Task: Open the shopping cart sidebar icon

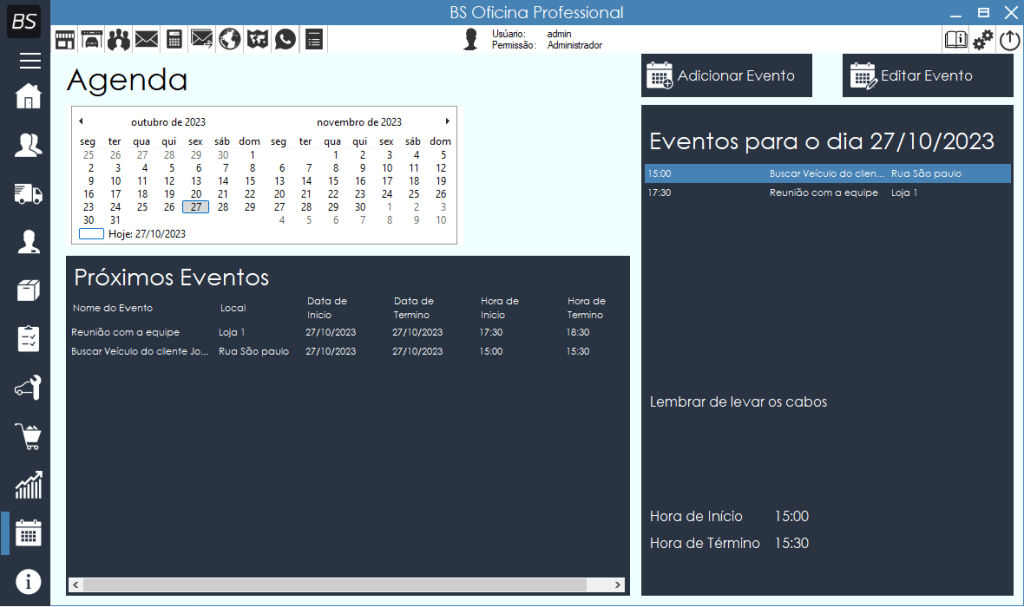Action: pyautogui.click(x=28, y=436)
